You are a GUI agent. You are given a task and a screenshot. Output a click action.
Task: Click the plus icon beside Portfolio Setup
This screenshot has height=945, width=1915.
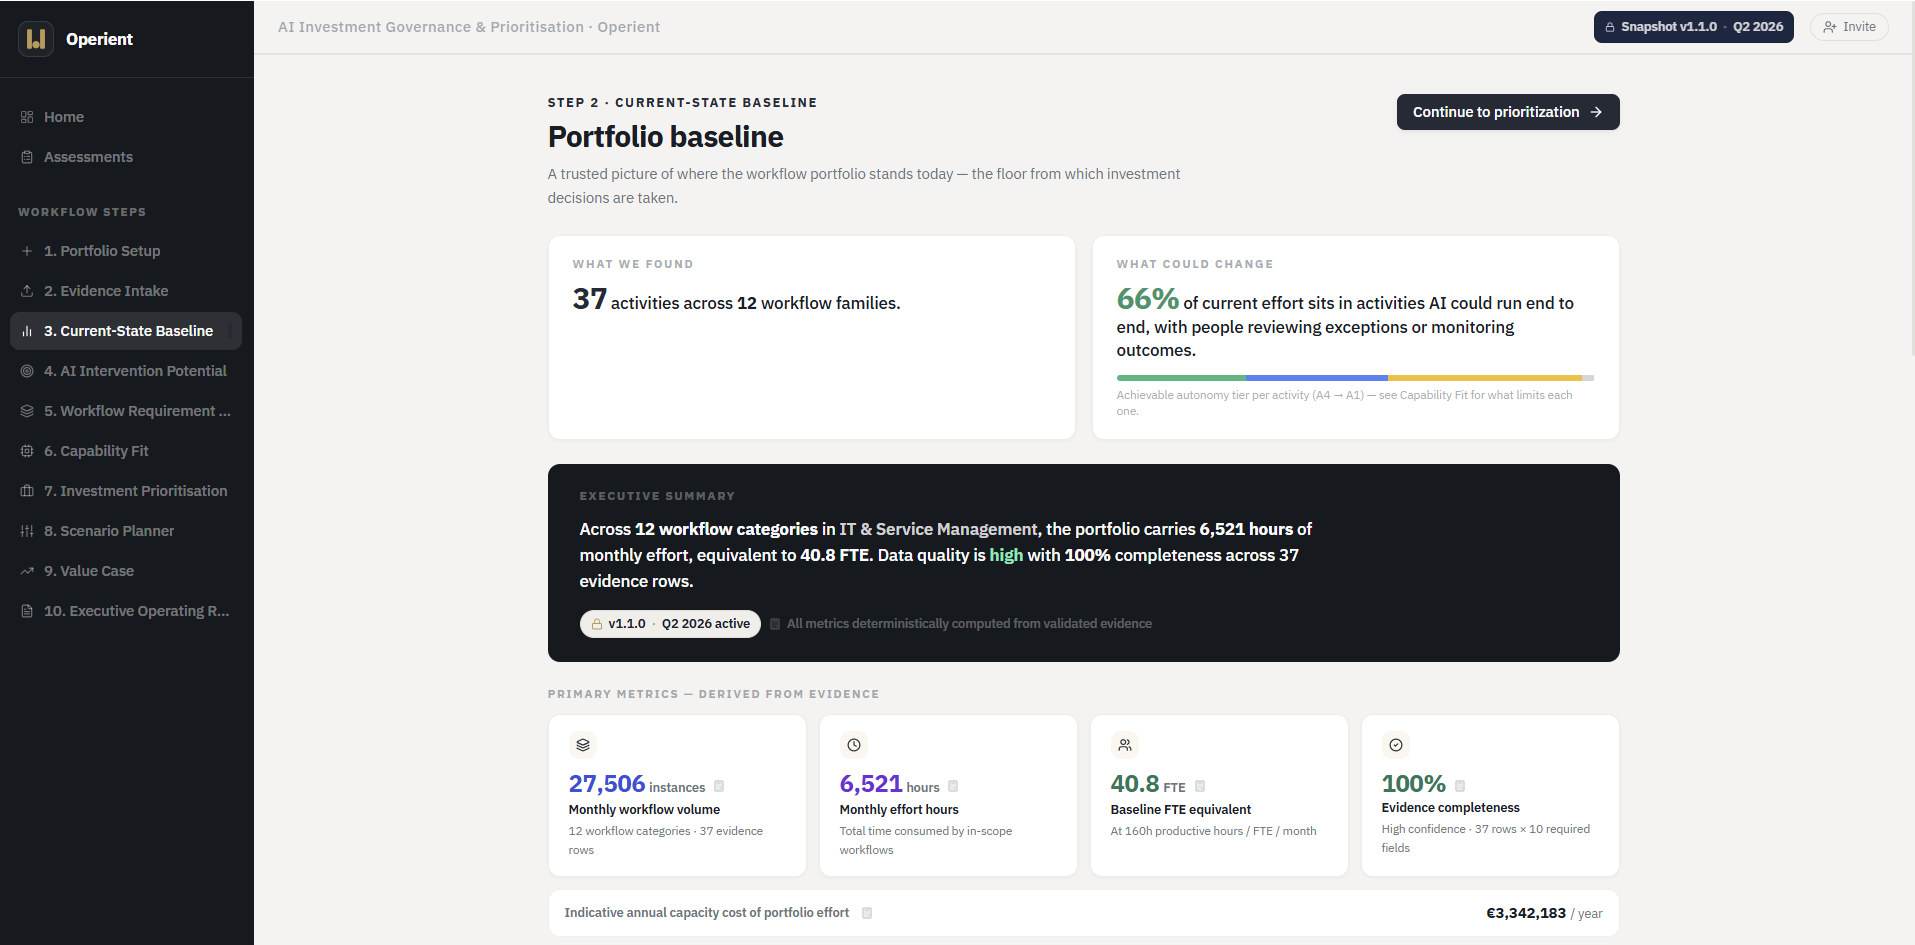click(27, 251)
